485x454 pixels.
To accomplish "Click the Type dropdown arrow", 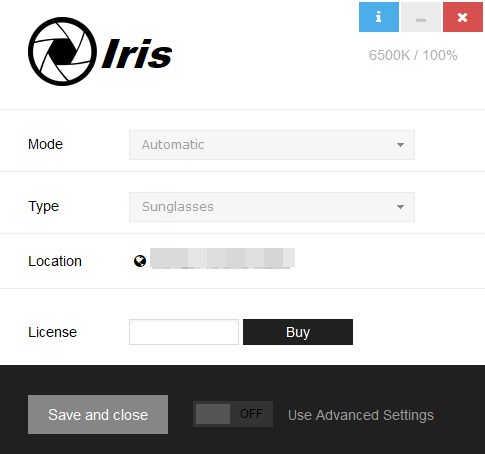I will (400, 207).
